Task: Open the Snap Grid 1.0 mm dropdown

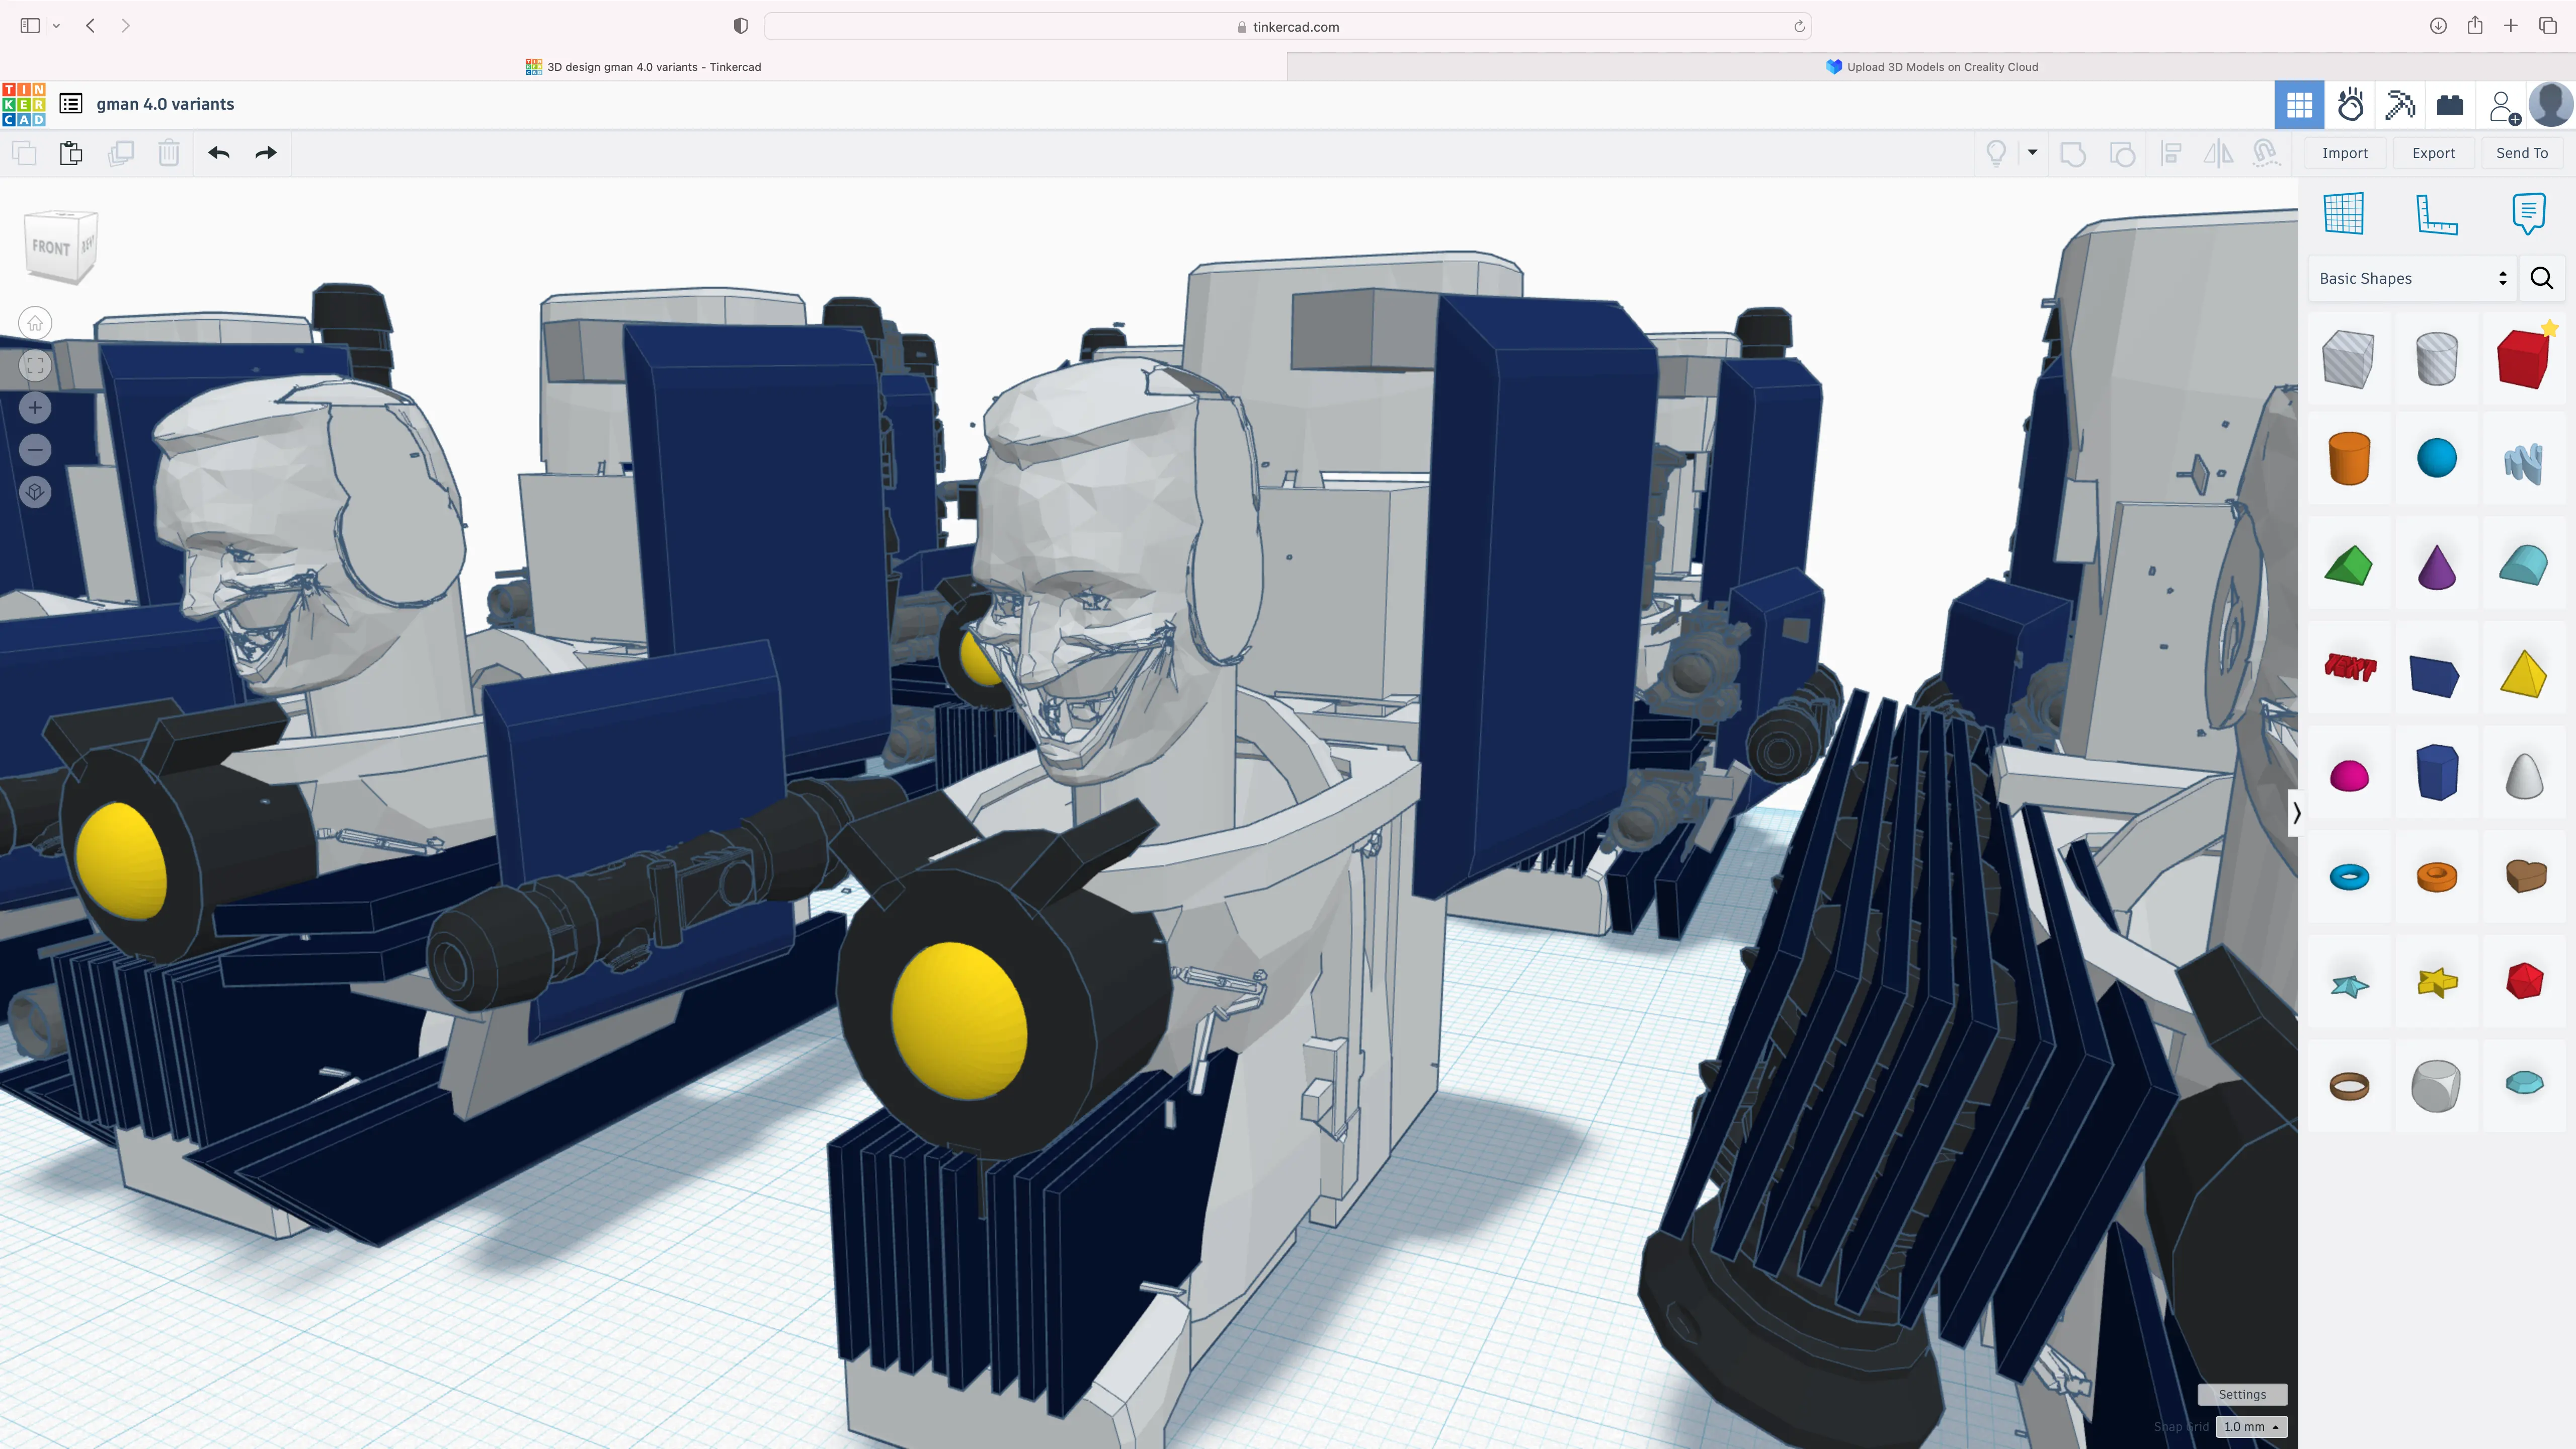Action: tap(2251, 1427)
